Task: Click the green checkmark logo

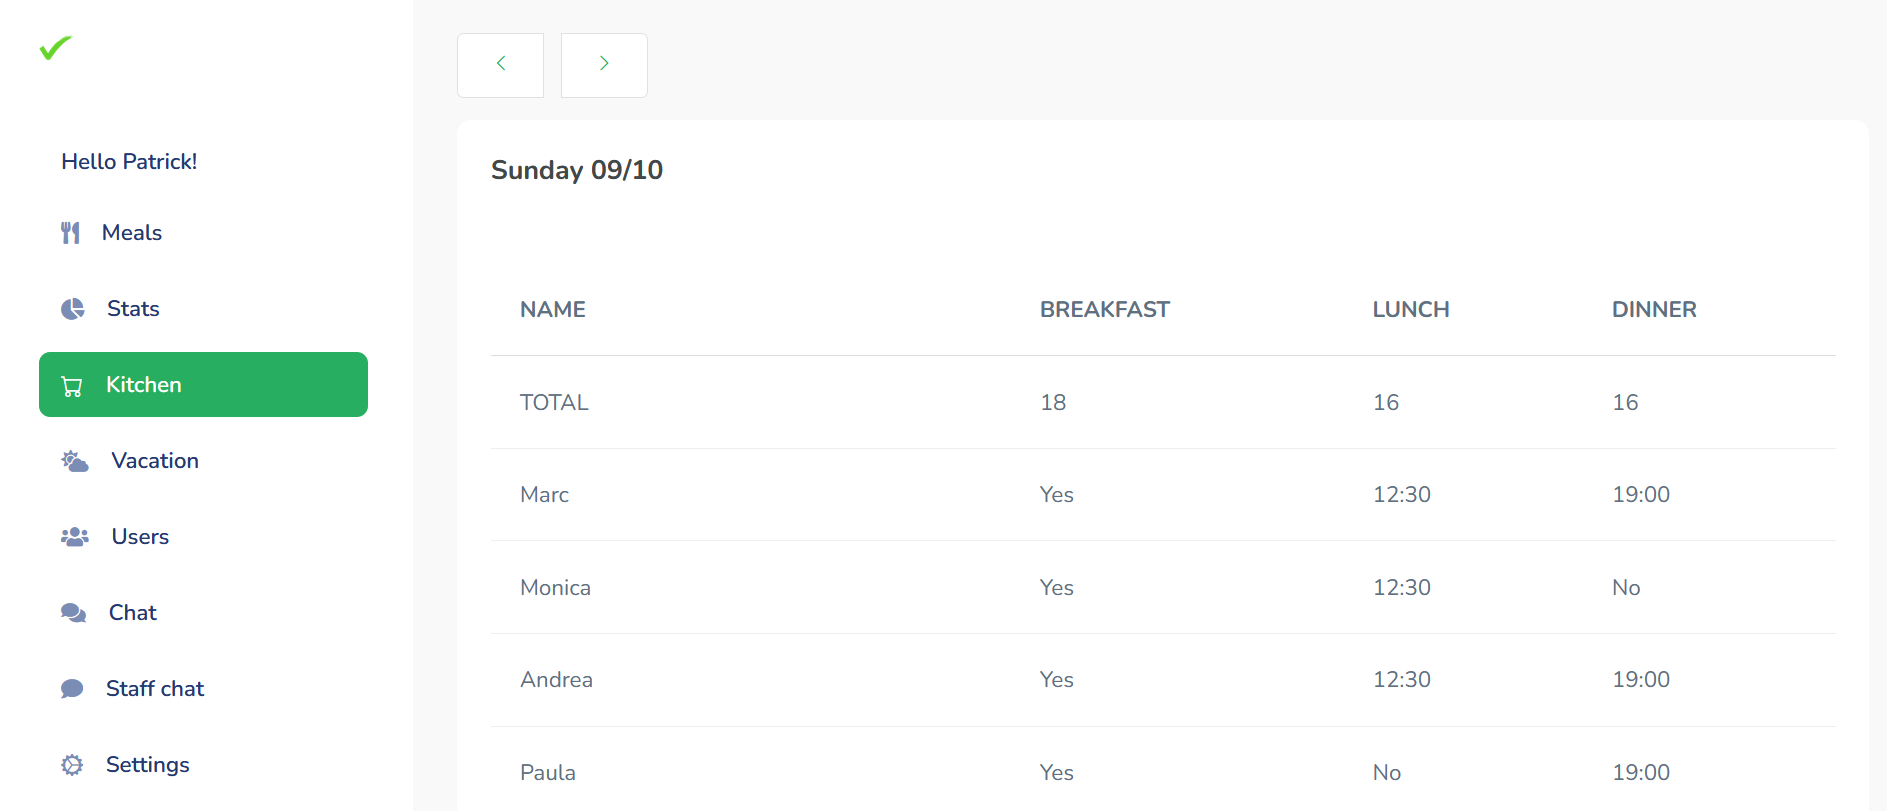Action: 56,47
